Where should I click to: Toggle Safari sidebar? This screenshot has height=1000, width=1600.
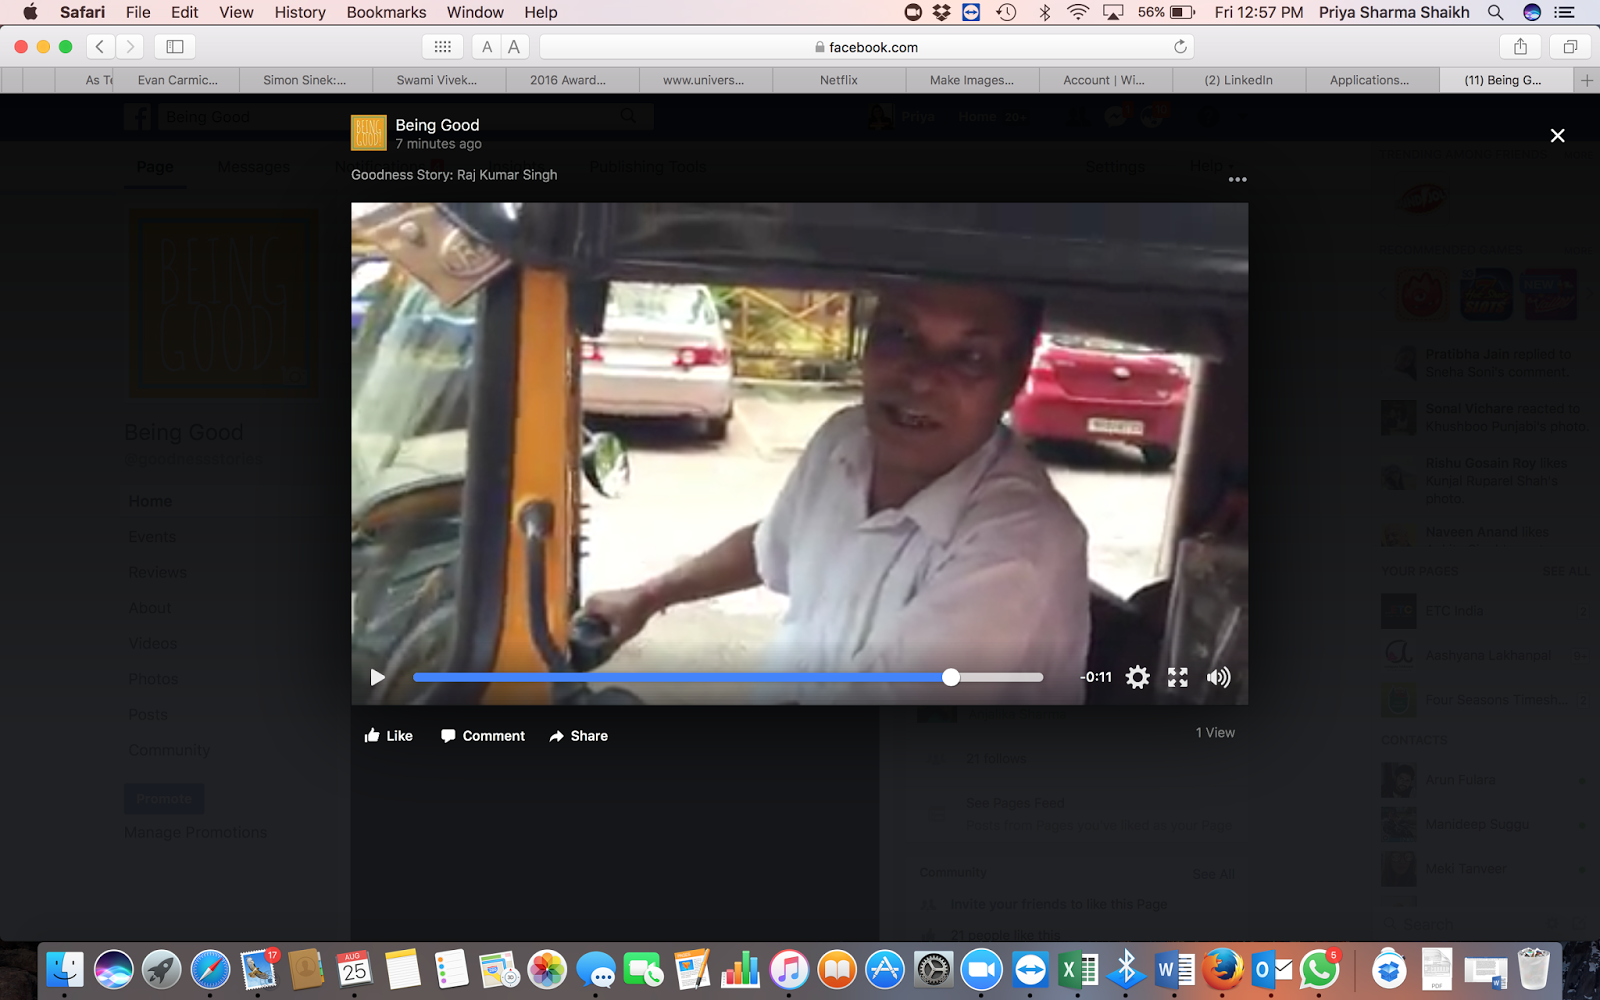click(x=175, y=46)
